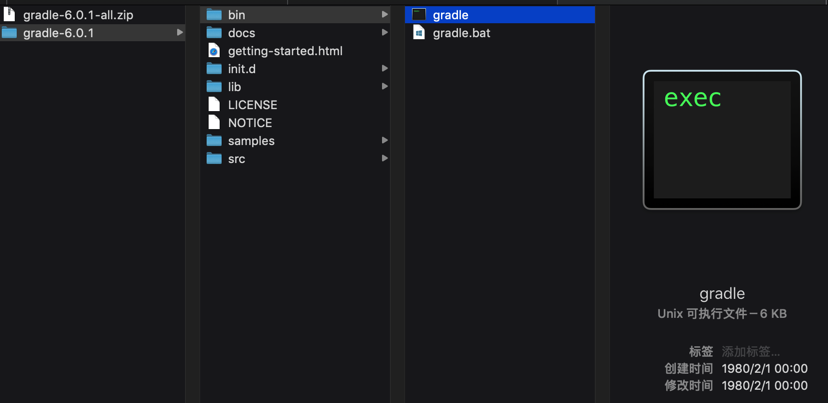Select the lib folder icon
The image size is (828, 403).
coord(214,87)
